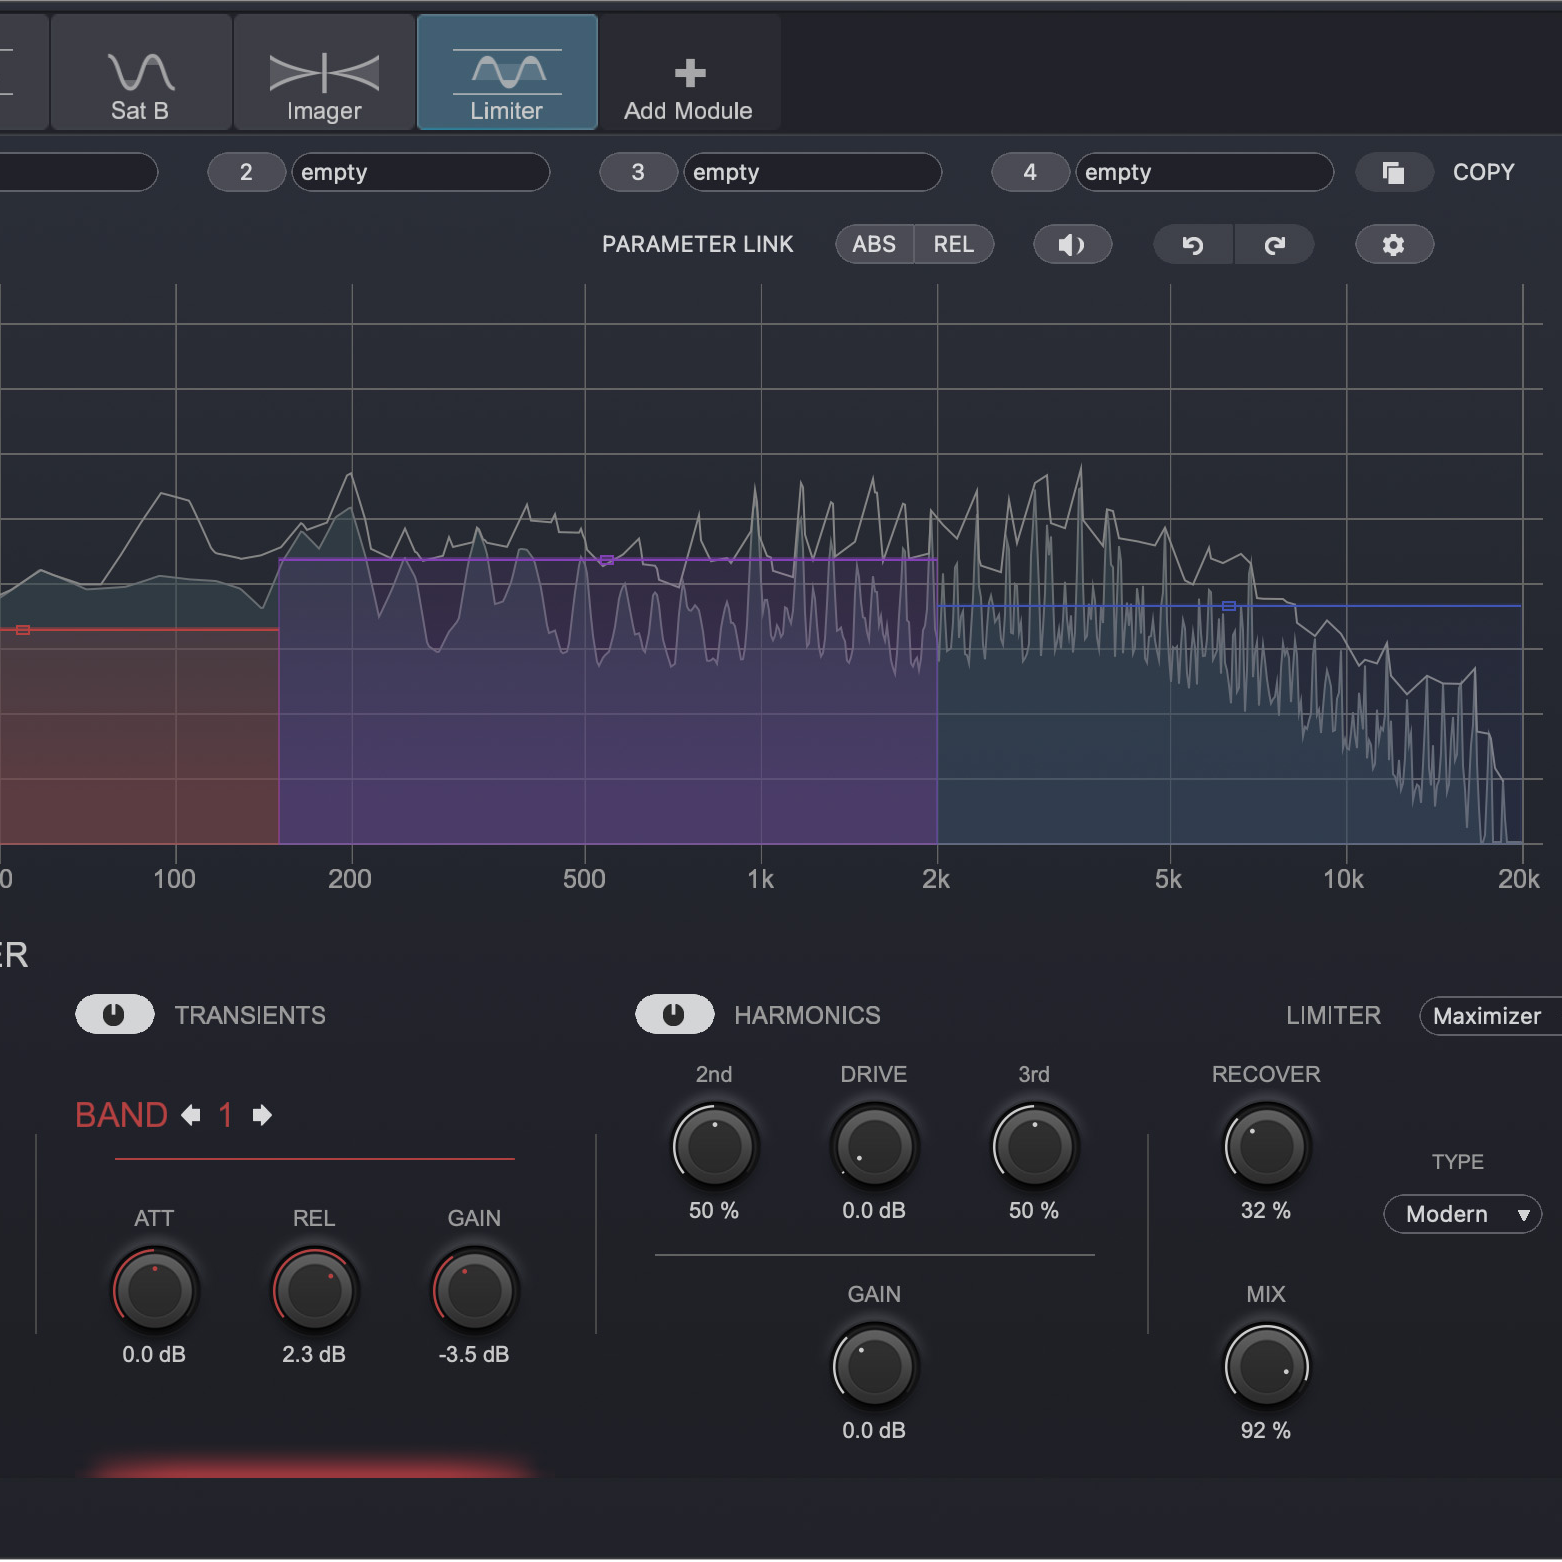This screenshot has width=1562, height=1562.
Task: Click the ATT value 0.0 dB
Action: (154, 1354)
